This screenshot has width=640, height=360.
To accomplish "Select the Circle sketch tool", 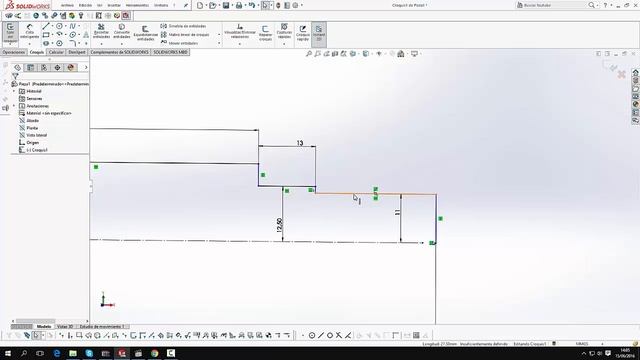I will click(59, 26).
